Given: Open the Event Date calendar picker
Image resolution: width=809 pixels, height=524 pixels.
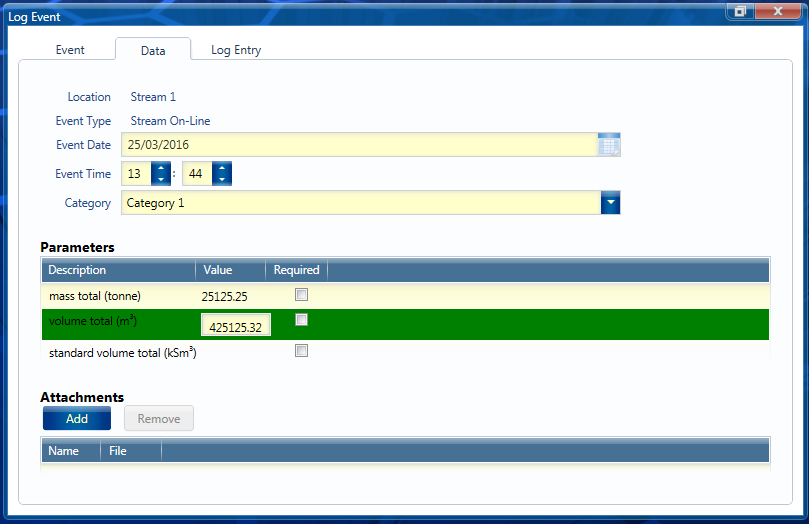Looking at the screenshot, I should click(x=609, y=145).
